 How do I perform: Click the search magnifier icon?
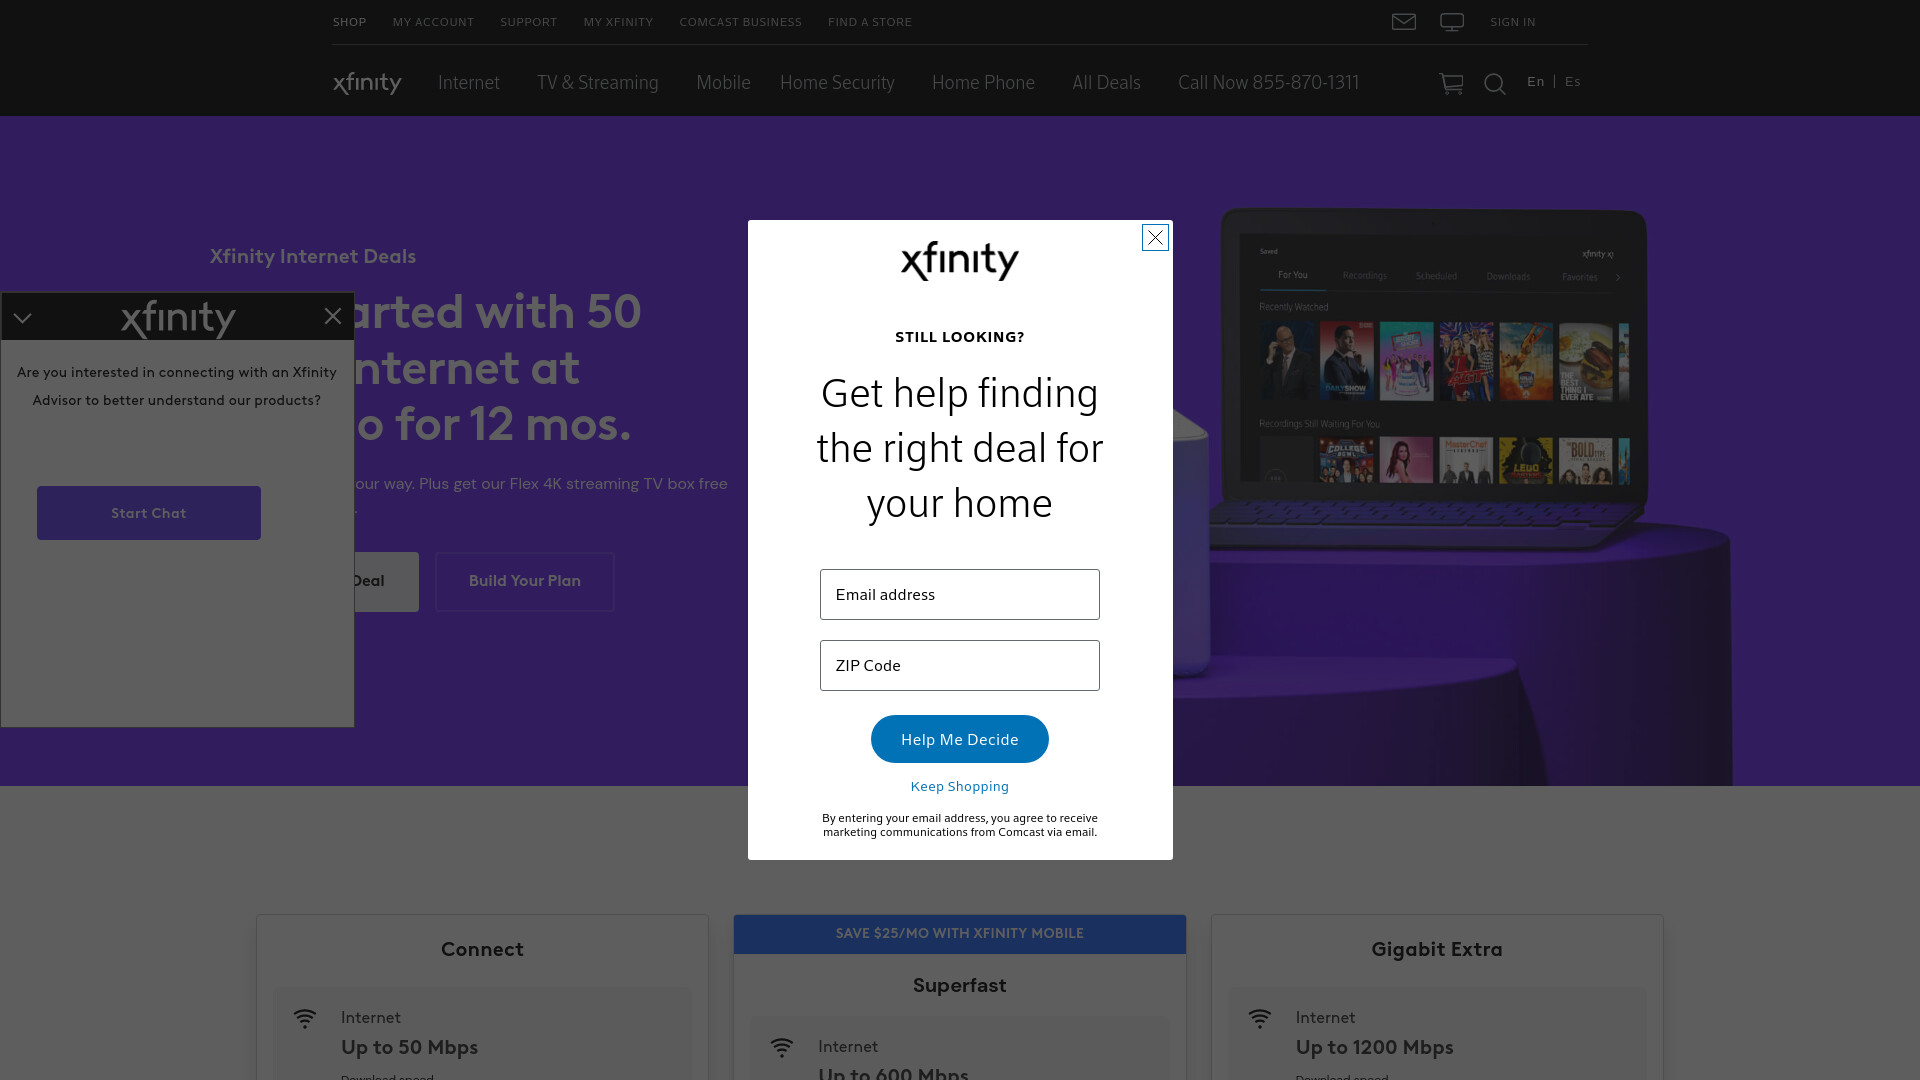[1495, 84]
